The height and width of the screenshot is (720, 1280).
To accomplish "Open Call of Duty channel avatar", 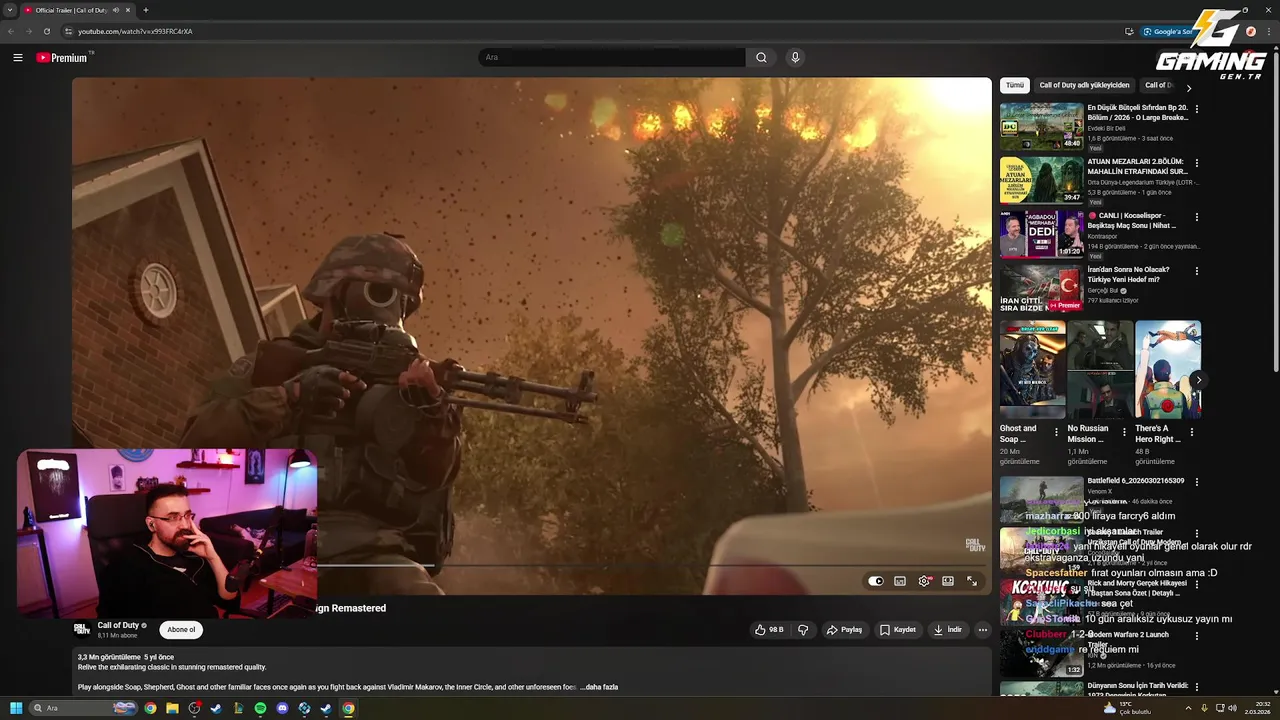I will [82, 629].
